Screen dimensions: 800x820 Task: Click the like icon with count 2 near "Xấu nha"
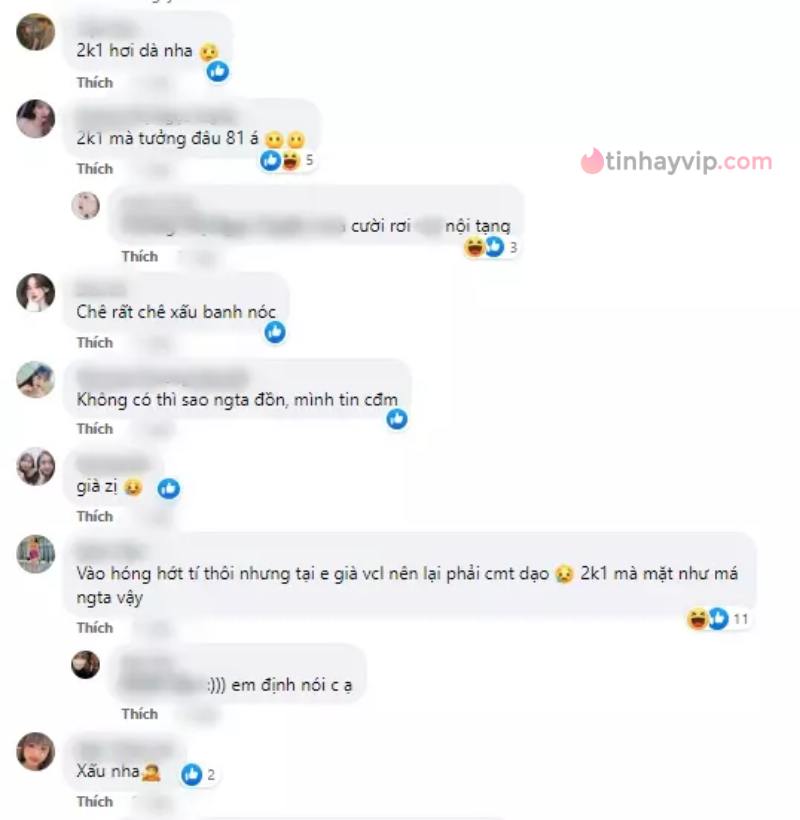[198, 774]
